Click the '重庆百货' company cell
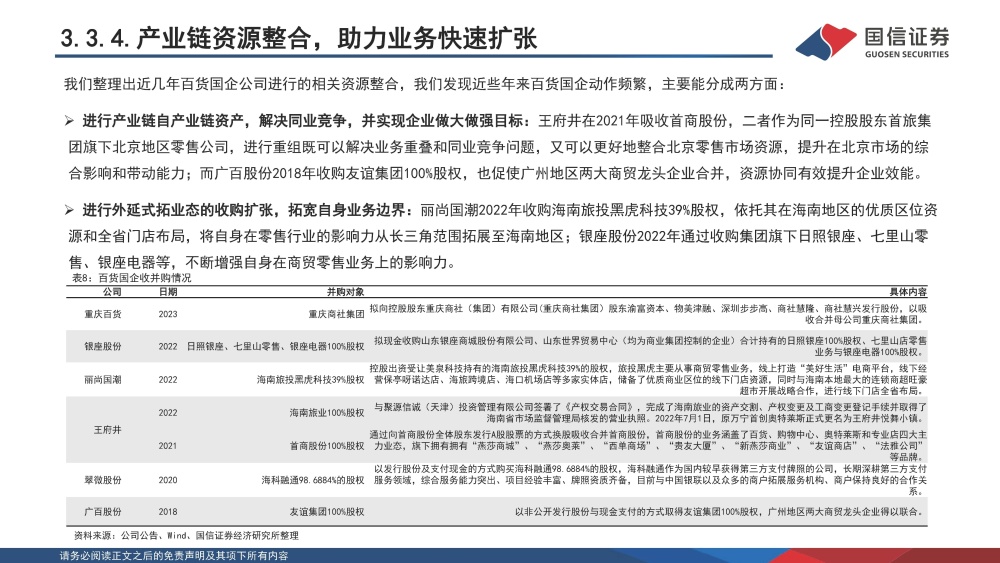Image resolution: width=1000 pixels, height=563 pixels. pyautogui.click(x=103, y=314)
